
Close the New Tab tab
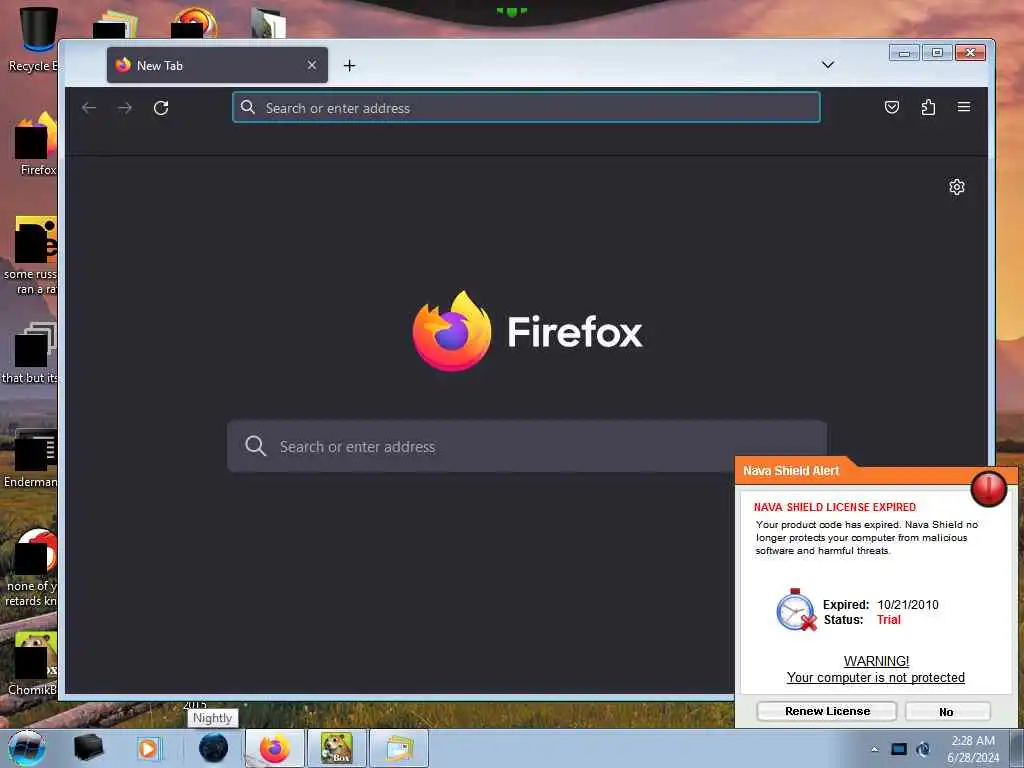tap(312, 65)
